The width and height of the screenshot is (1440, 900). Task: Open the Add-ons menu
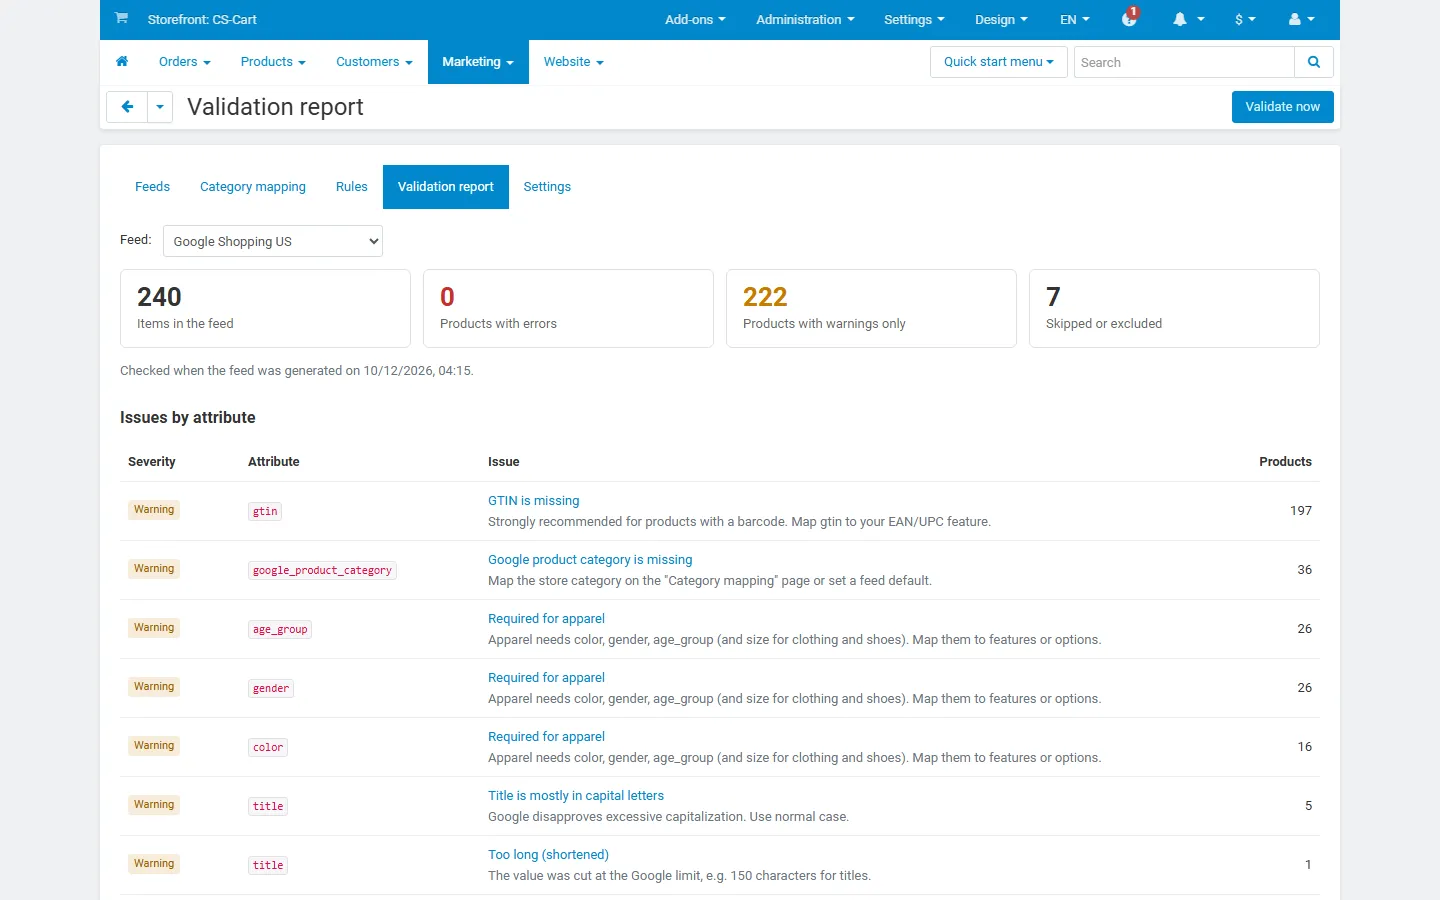point(695,19)
